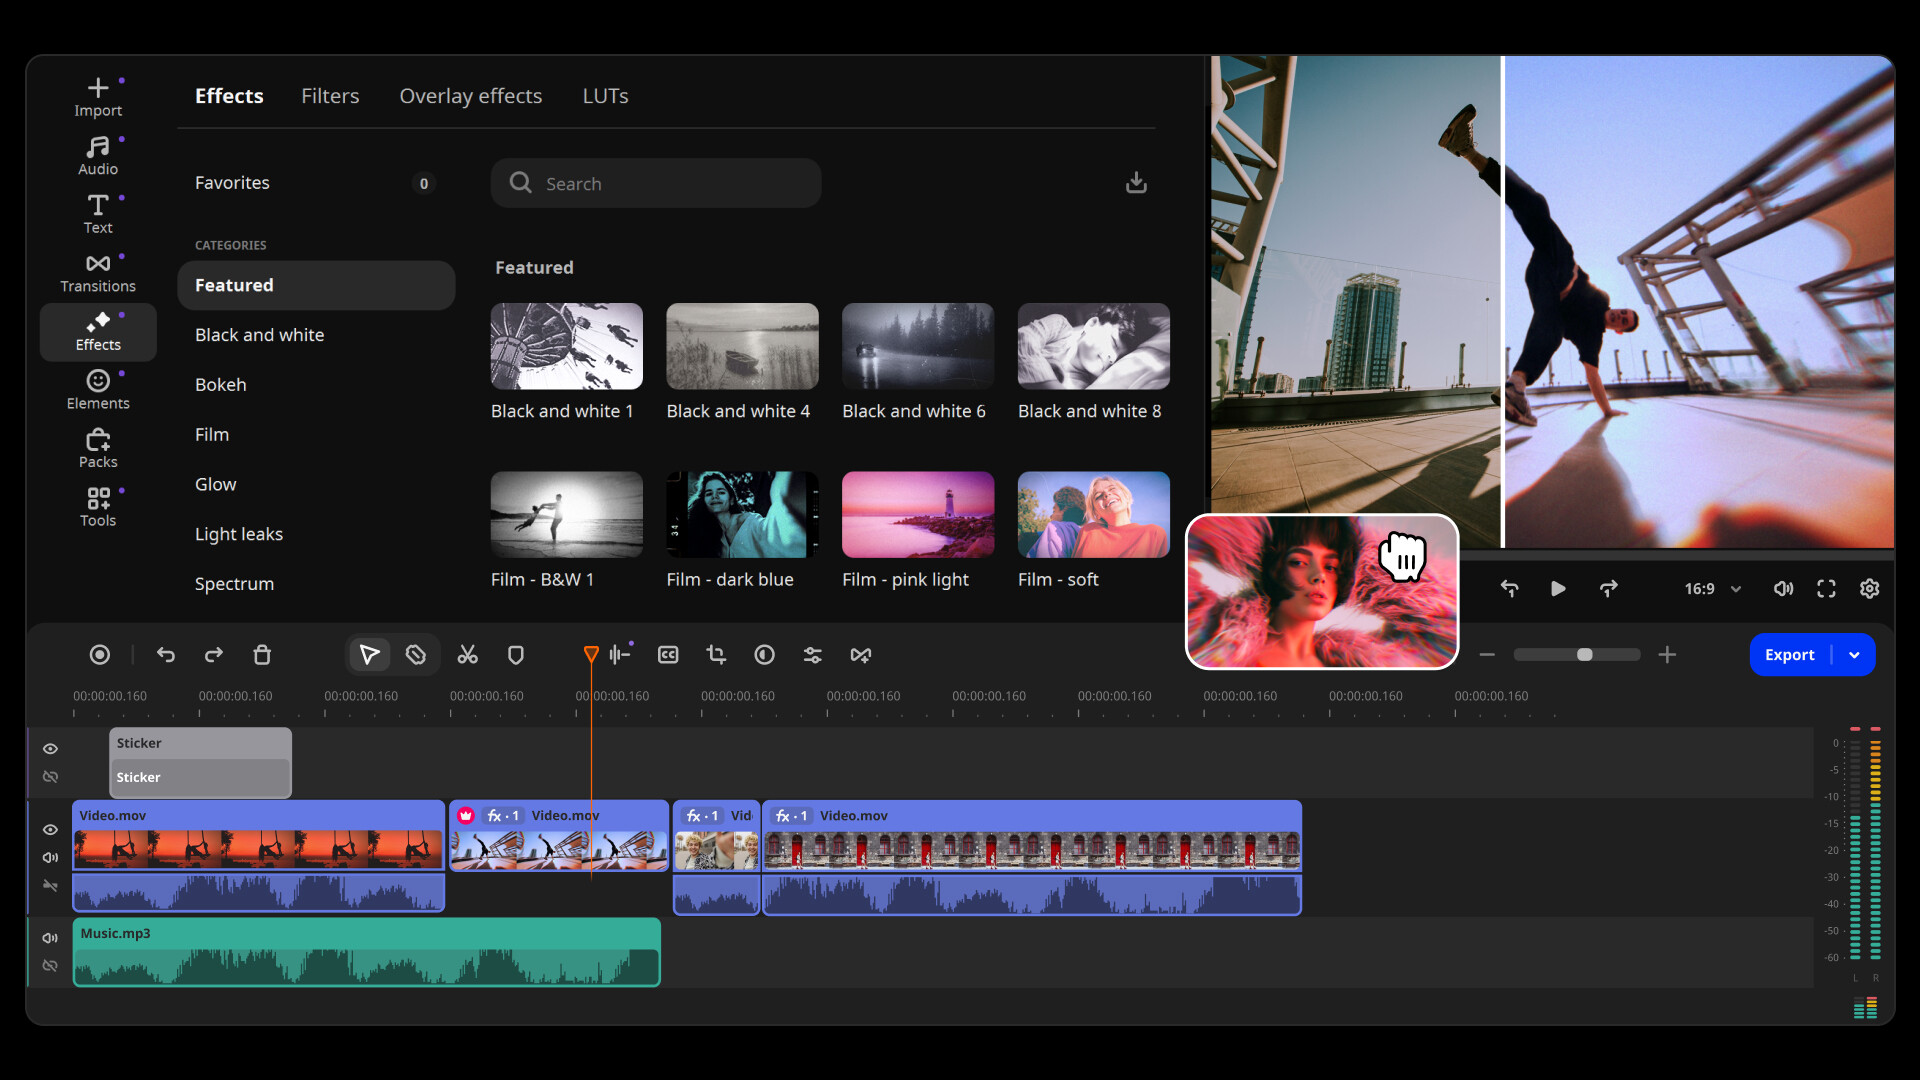1920x1080 pixels.
Task: Apply the Film - pink light effect thumbnail
Action: pos(917,514)
